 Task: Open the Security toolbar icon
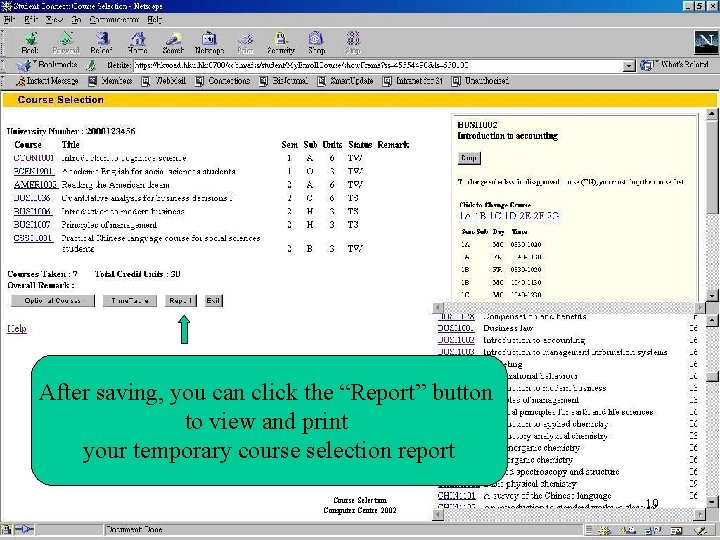point(281,43)
